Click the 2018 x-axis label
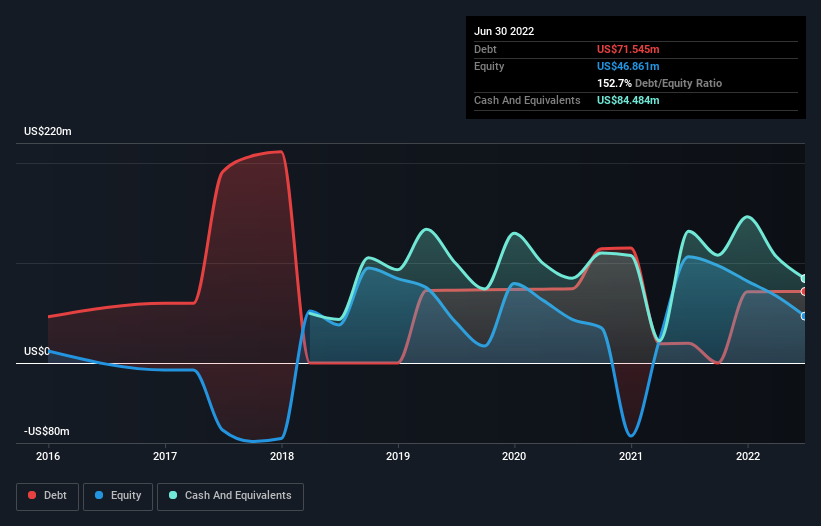Viewport: 821px width, 526px height. click(282, 456)
